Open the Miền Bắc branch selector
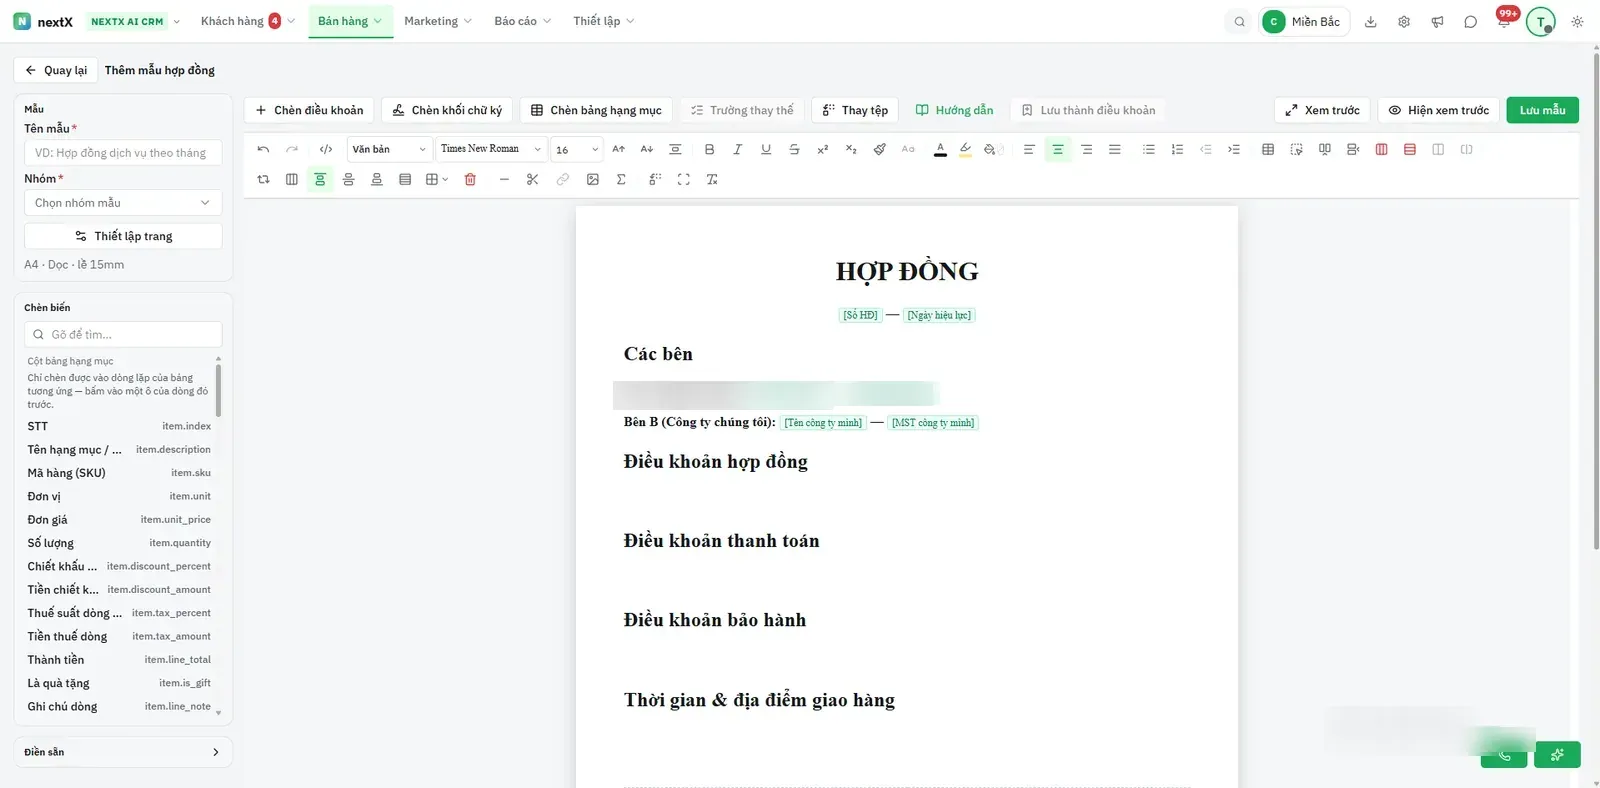This screenshot has width=1600, height=788. [x=1305, y=21]
